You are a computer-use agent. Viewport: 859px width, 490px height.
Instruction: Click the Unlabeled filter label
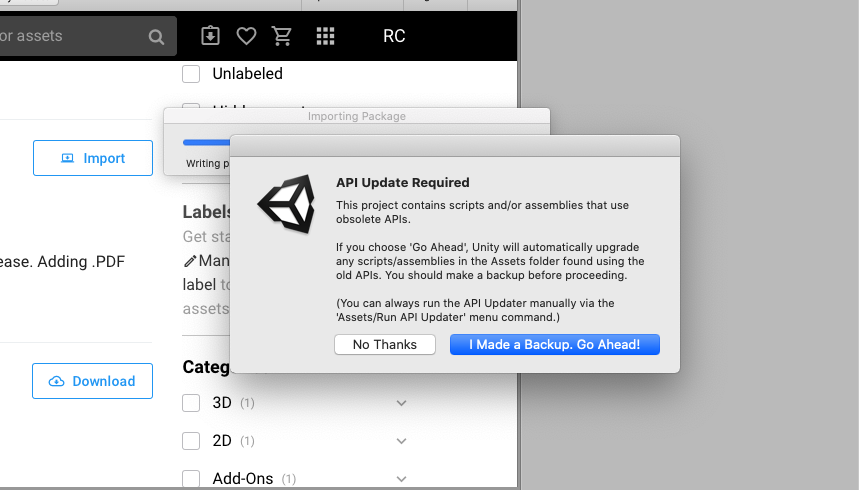click(248, 73)
